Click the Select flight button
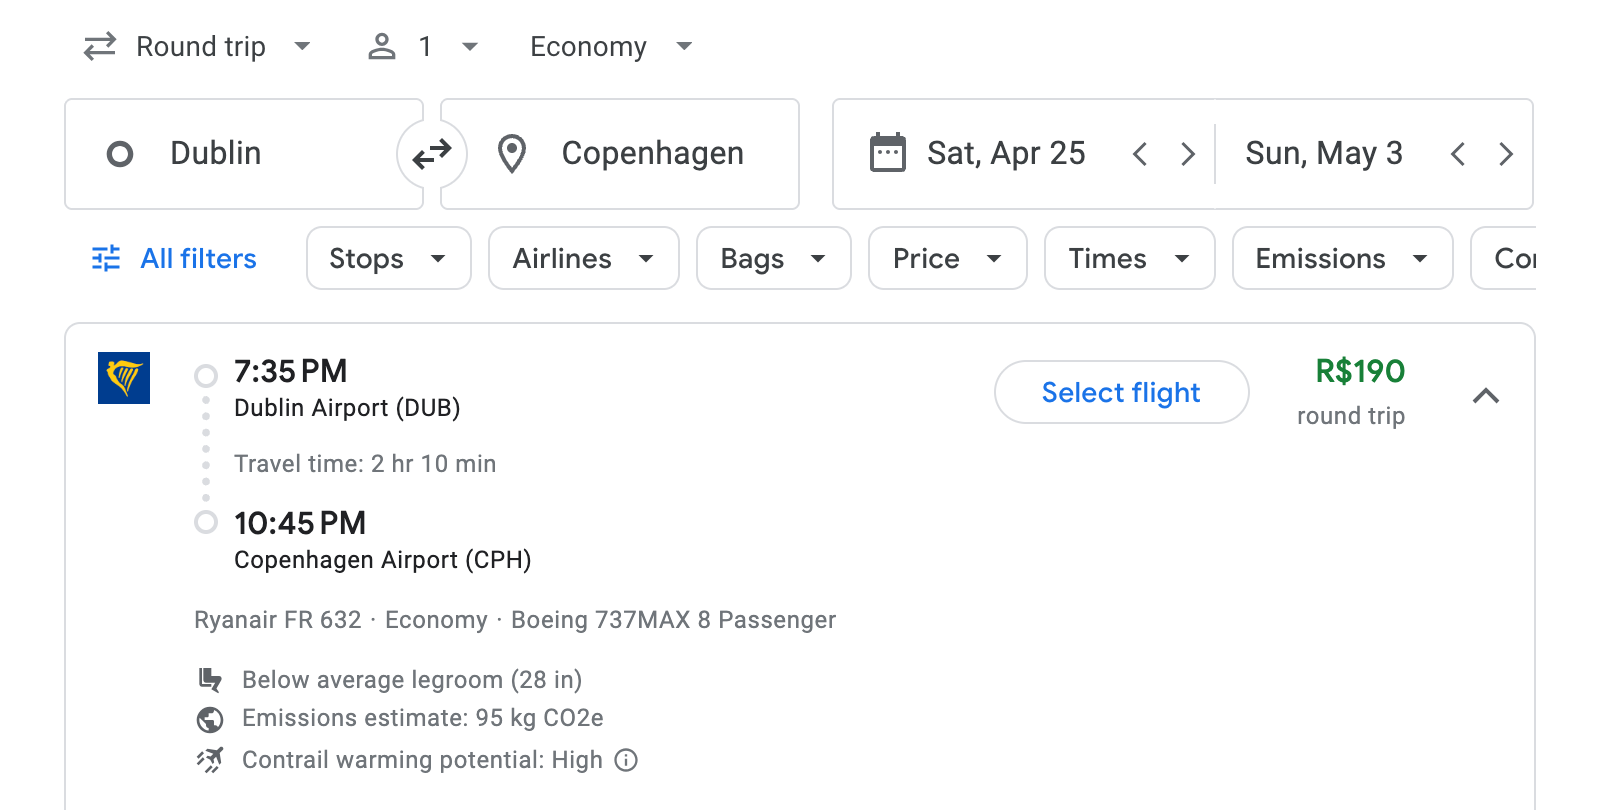The image size is (1600, 810). click(x=1121, y=392)
